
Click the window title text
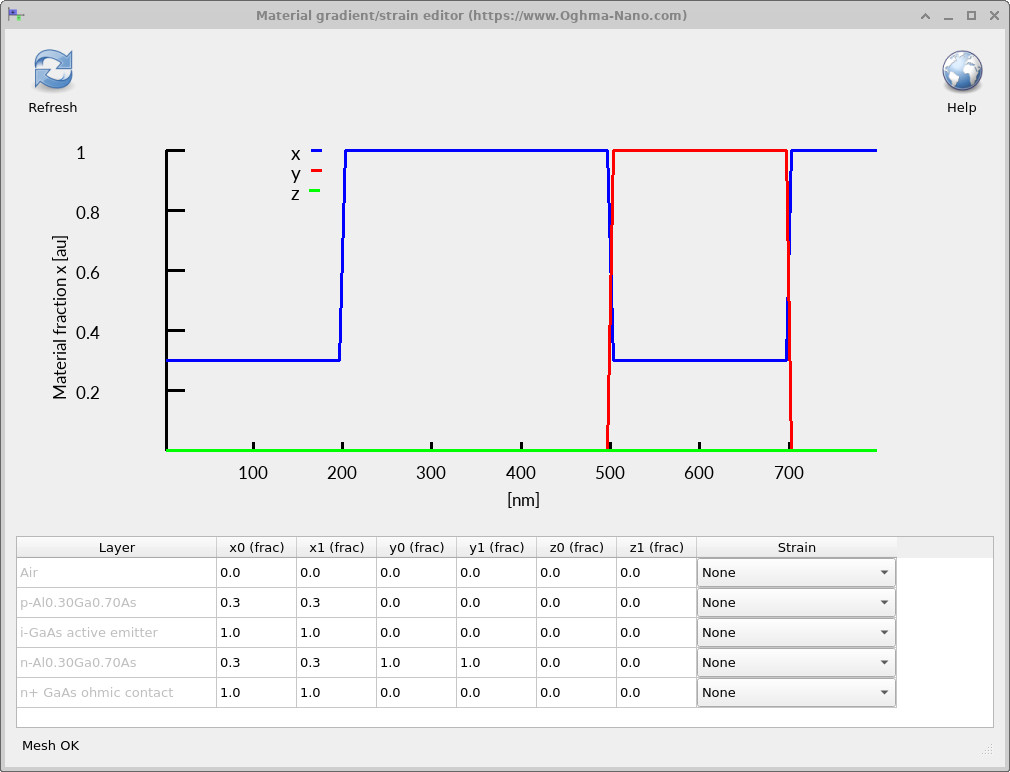(x=472, y=15)
